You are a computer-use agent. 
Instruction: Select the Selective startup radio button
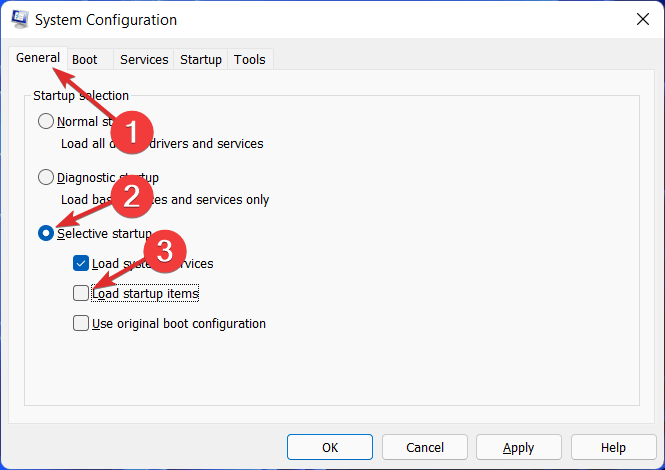pos(46,233)
